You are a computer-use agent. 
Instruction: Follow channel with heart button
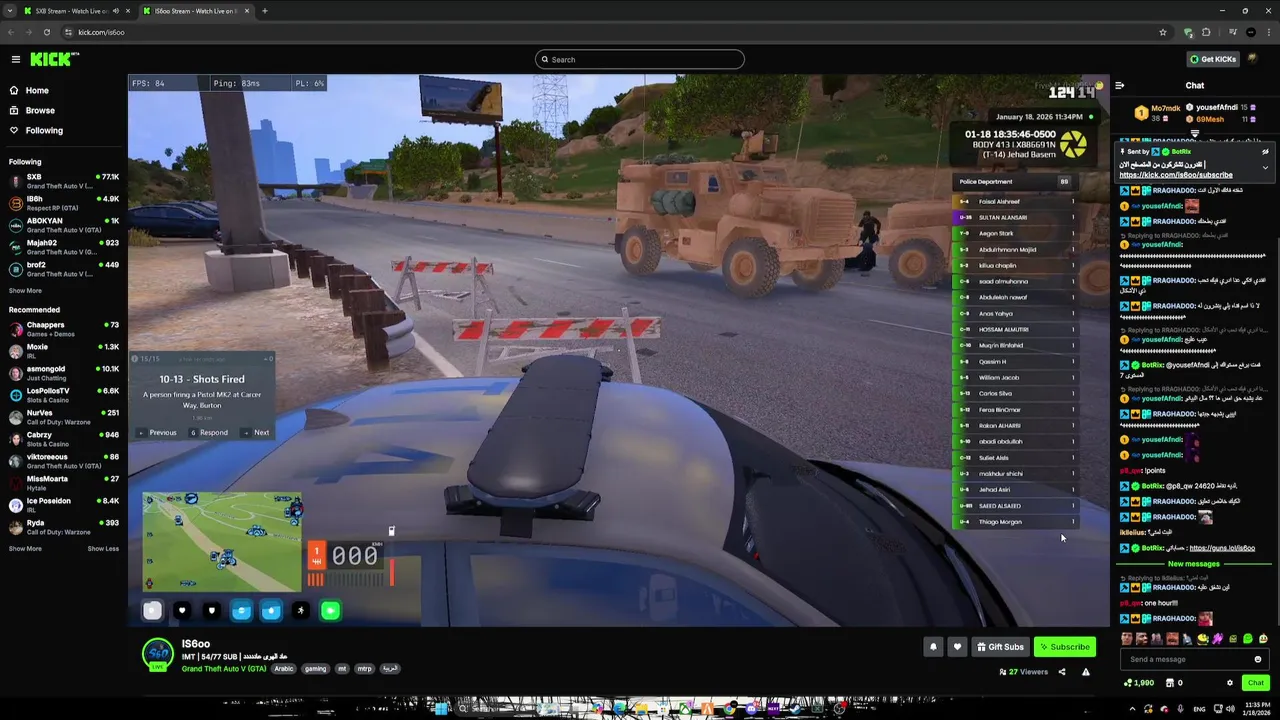point(957,647)
